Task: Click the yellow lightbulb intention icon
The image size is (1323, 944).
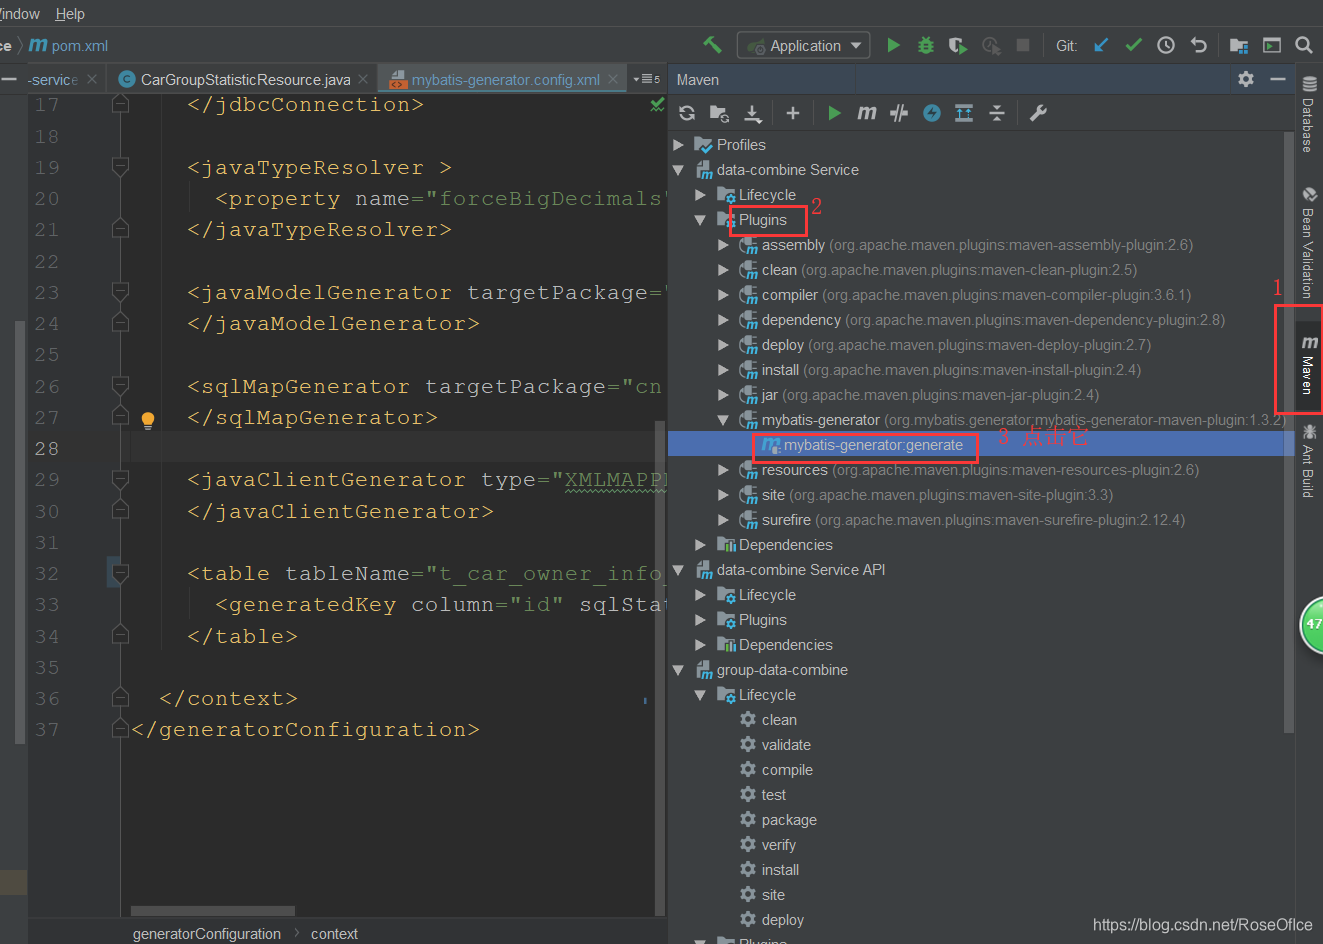Action: pyautogui.click(x=148, y=420)
